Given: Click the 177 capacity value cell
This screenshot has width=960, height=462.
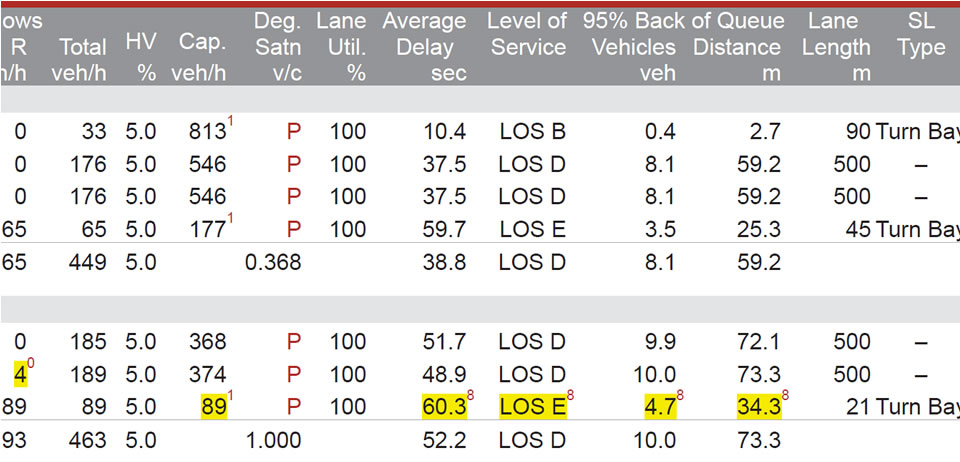Looking at the screenshot, I should tap(207, 230).
